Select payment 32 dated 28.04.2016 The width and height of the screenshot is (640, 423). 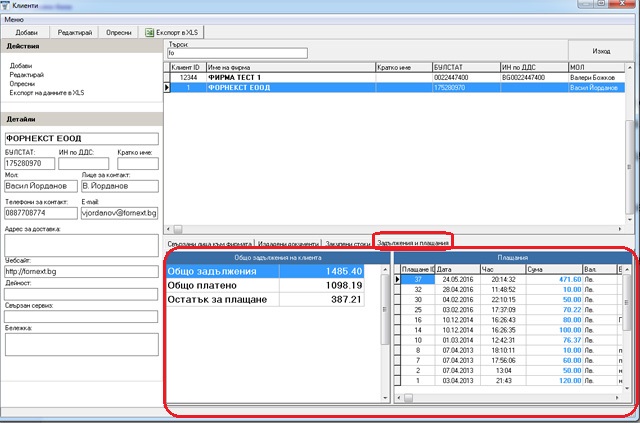[510, 289]
